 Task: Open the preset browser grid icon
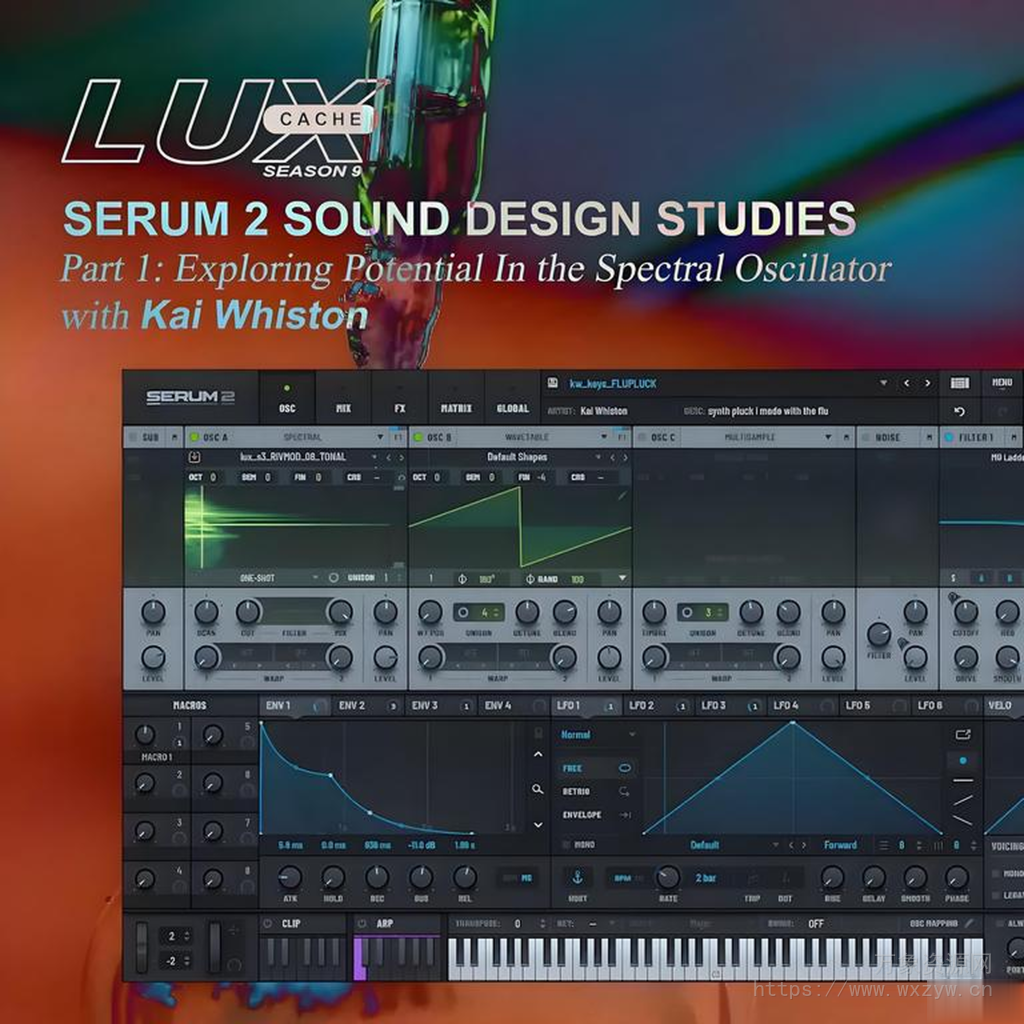click(x=960, y=382)
